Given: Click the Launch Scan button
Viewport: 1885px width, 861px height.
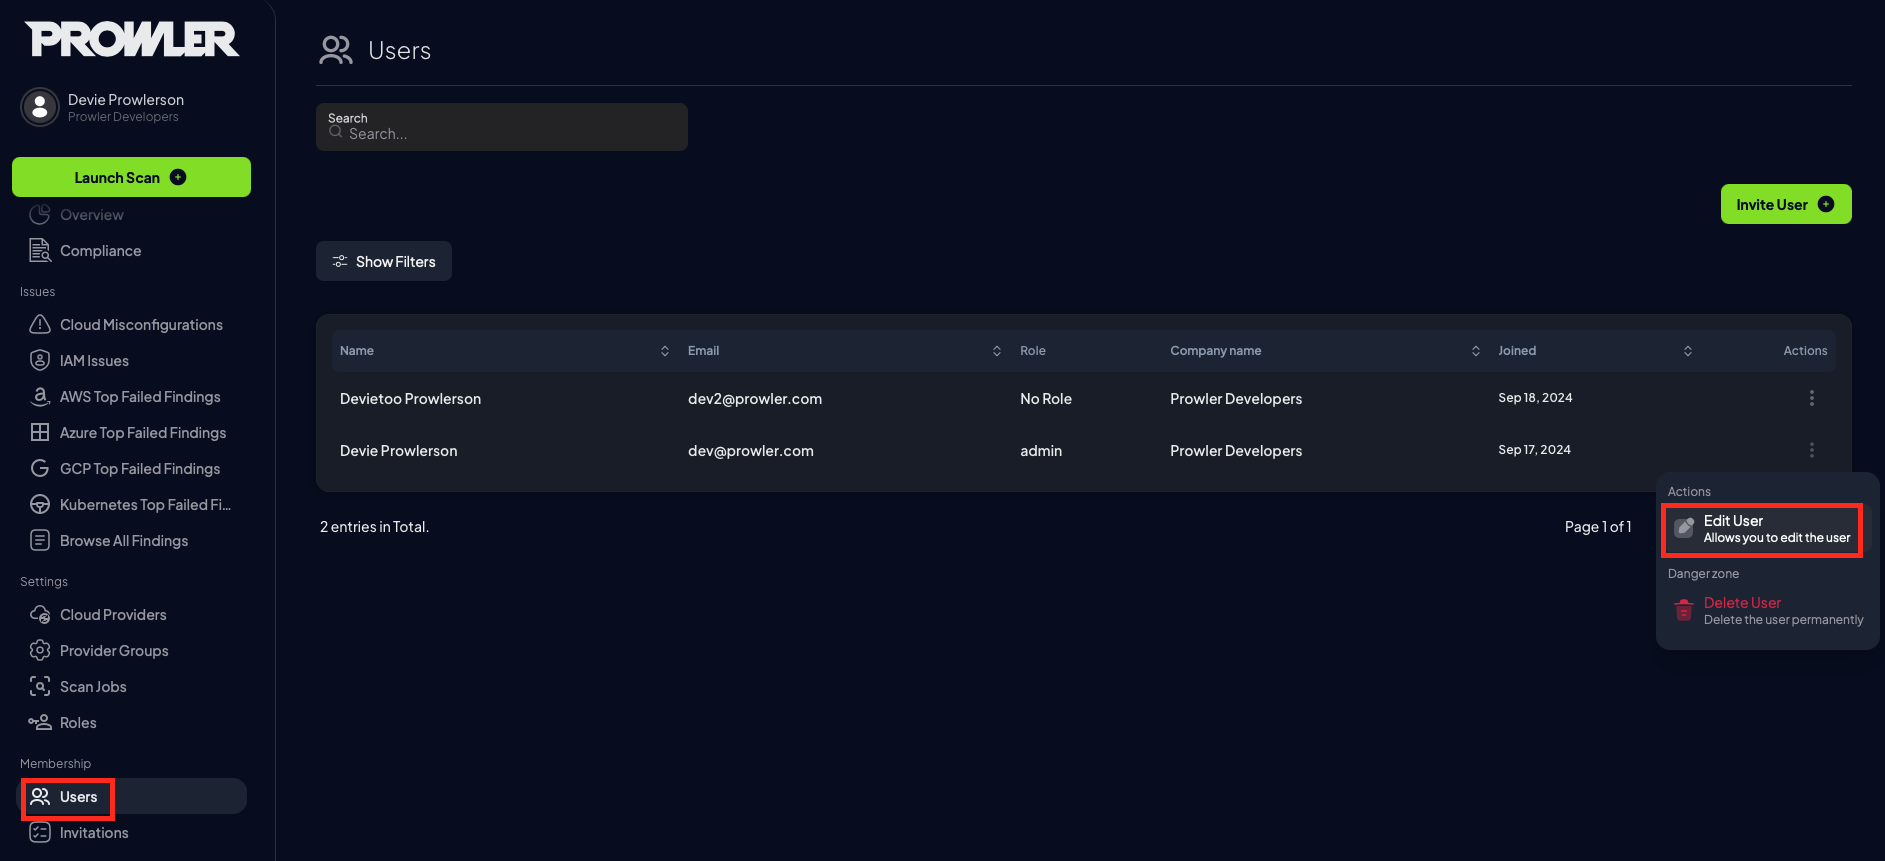Looking at the screenshot, I should [x=131, y=177].
